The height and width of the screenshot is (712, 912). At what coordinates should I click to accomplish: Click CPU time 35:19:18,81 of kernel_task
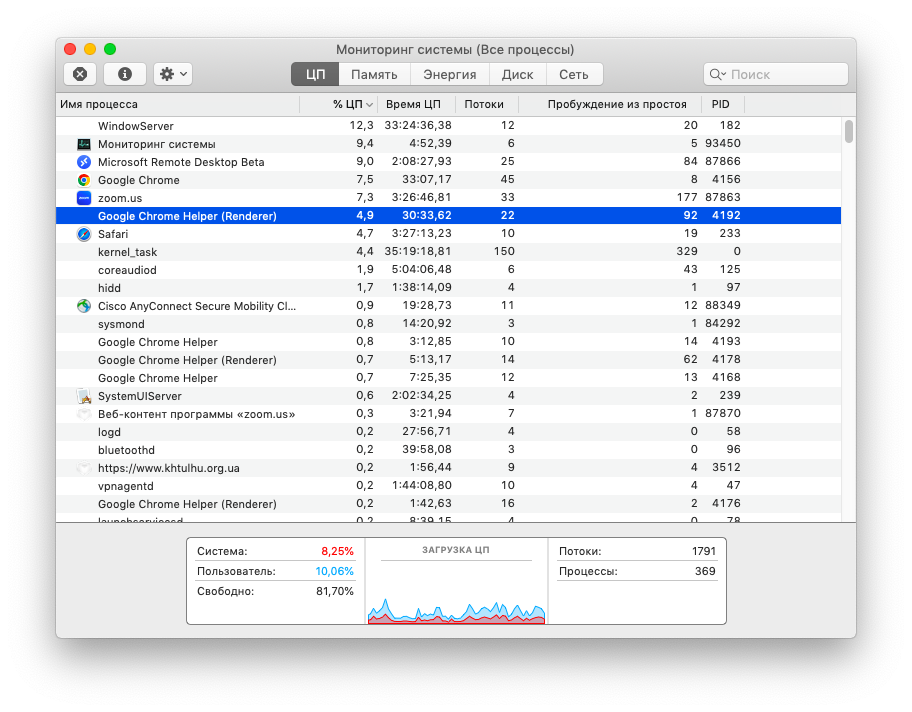point(418,252)
